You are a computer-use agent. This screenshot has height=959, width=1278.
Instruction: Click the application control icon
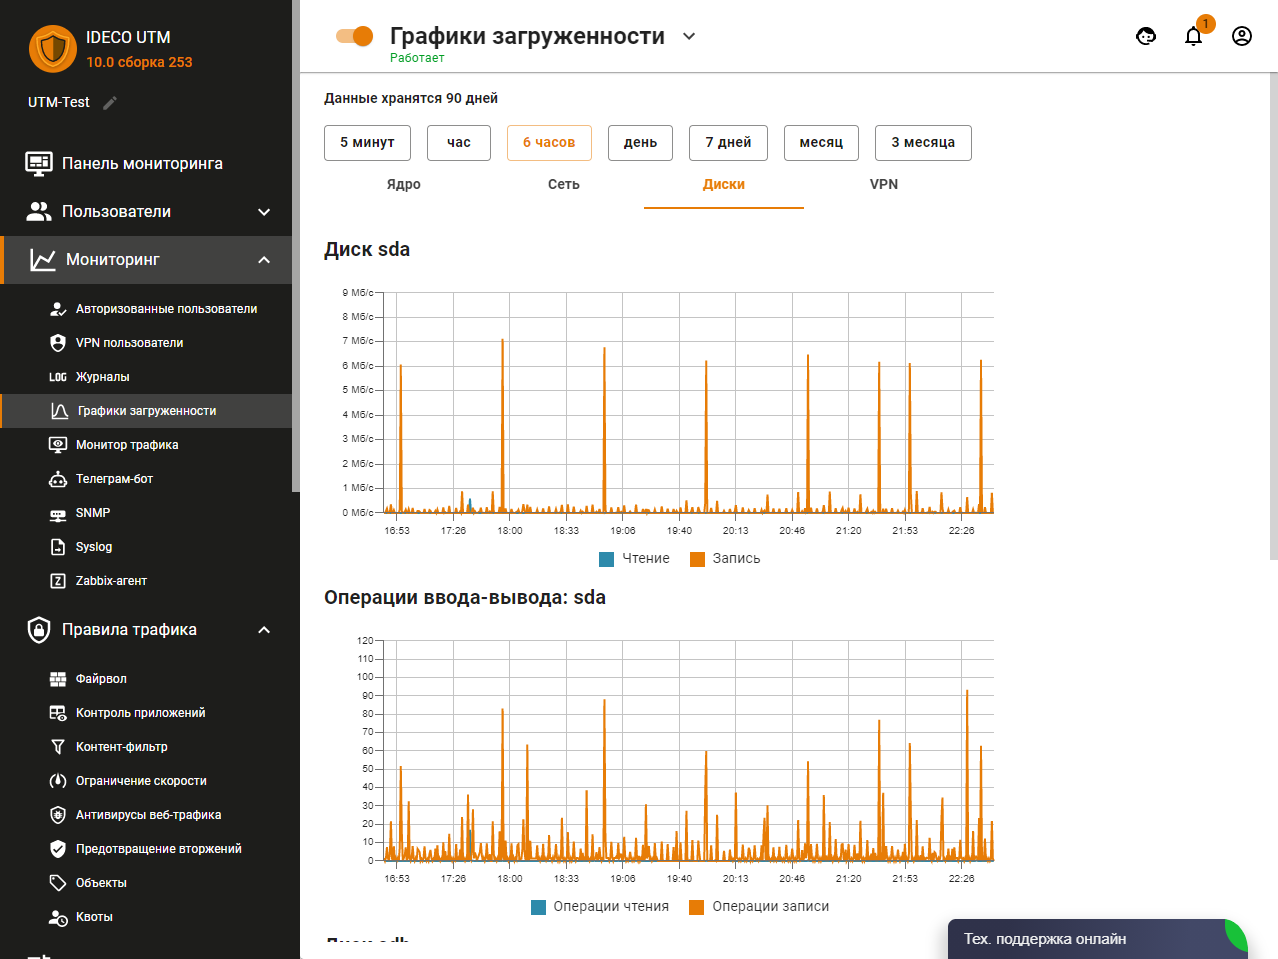point(58,713)
